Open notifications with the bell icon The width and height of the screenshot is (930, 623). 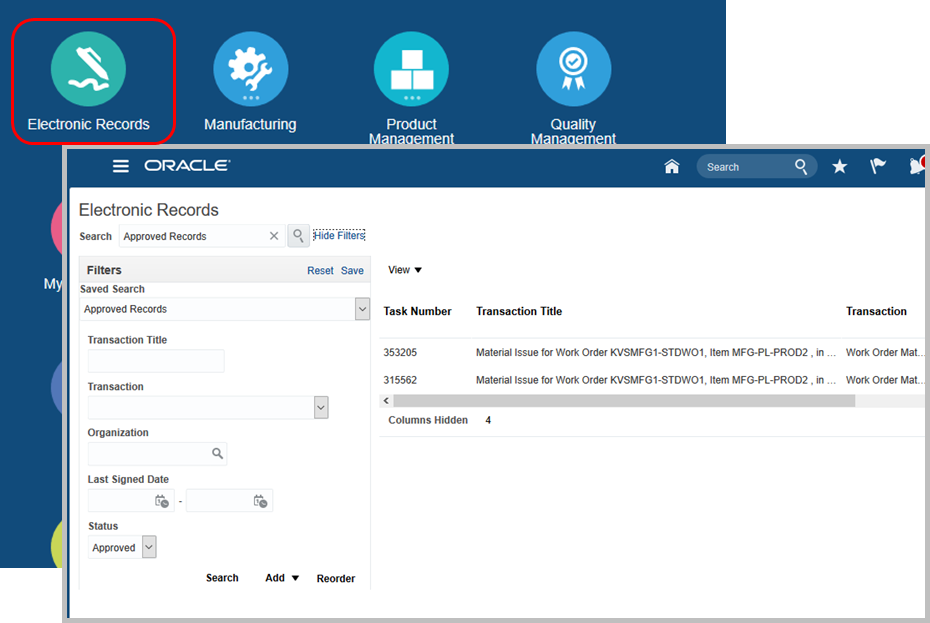click(915, 166)
